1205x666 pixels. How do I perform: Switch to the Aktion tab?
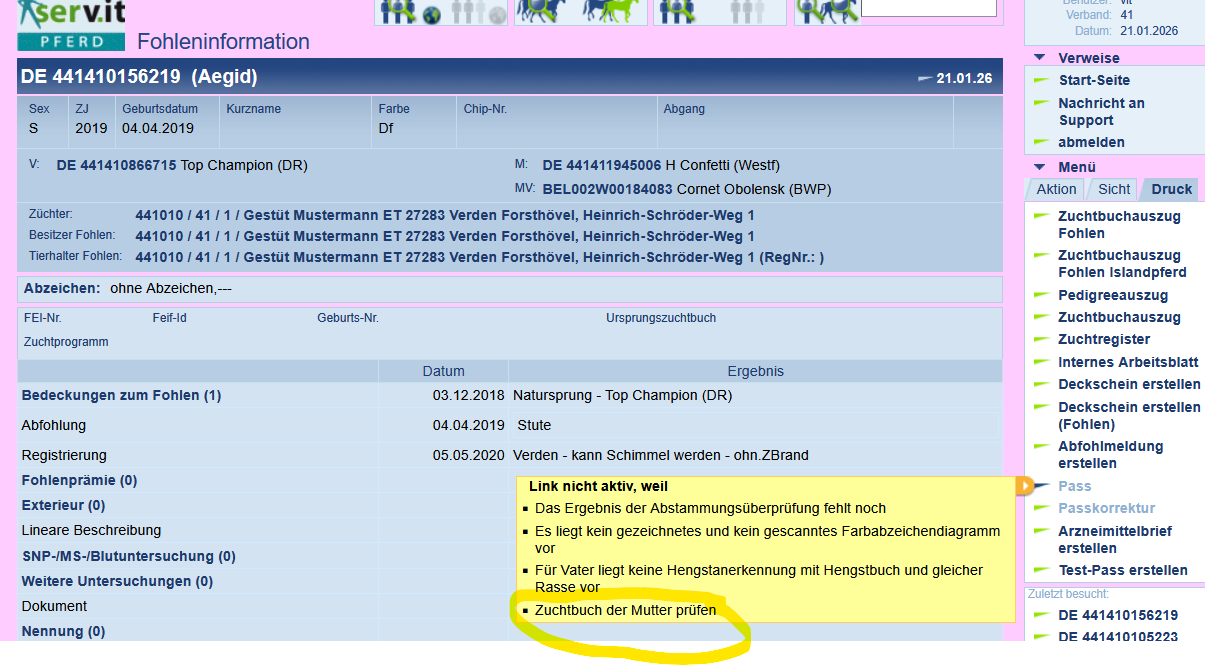(x=1056, y=189)
